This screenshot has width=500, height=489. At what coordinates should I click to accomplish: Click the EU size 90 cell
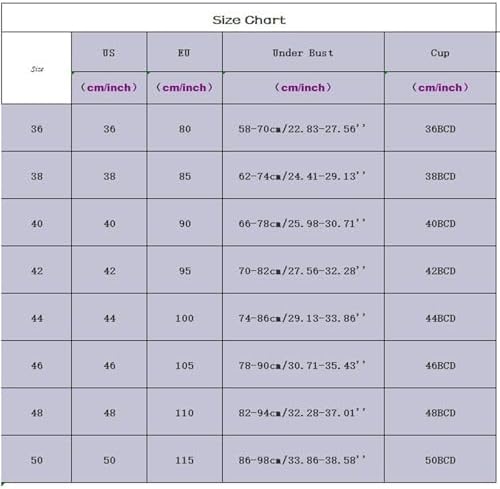pos(184,223)
